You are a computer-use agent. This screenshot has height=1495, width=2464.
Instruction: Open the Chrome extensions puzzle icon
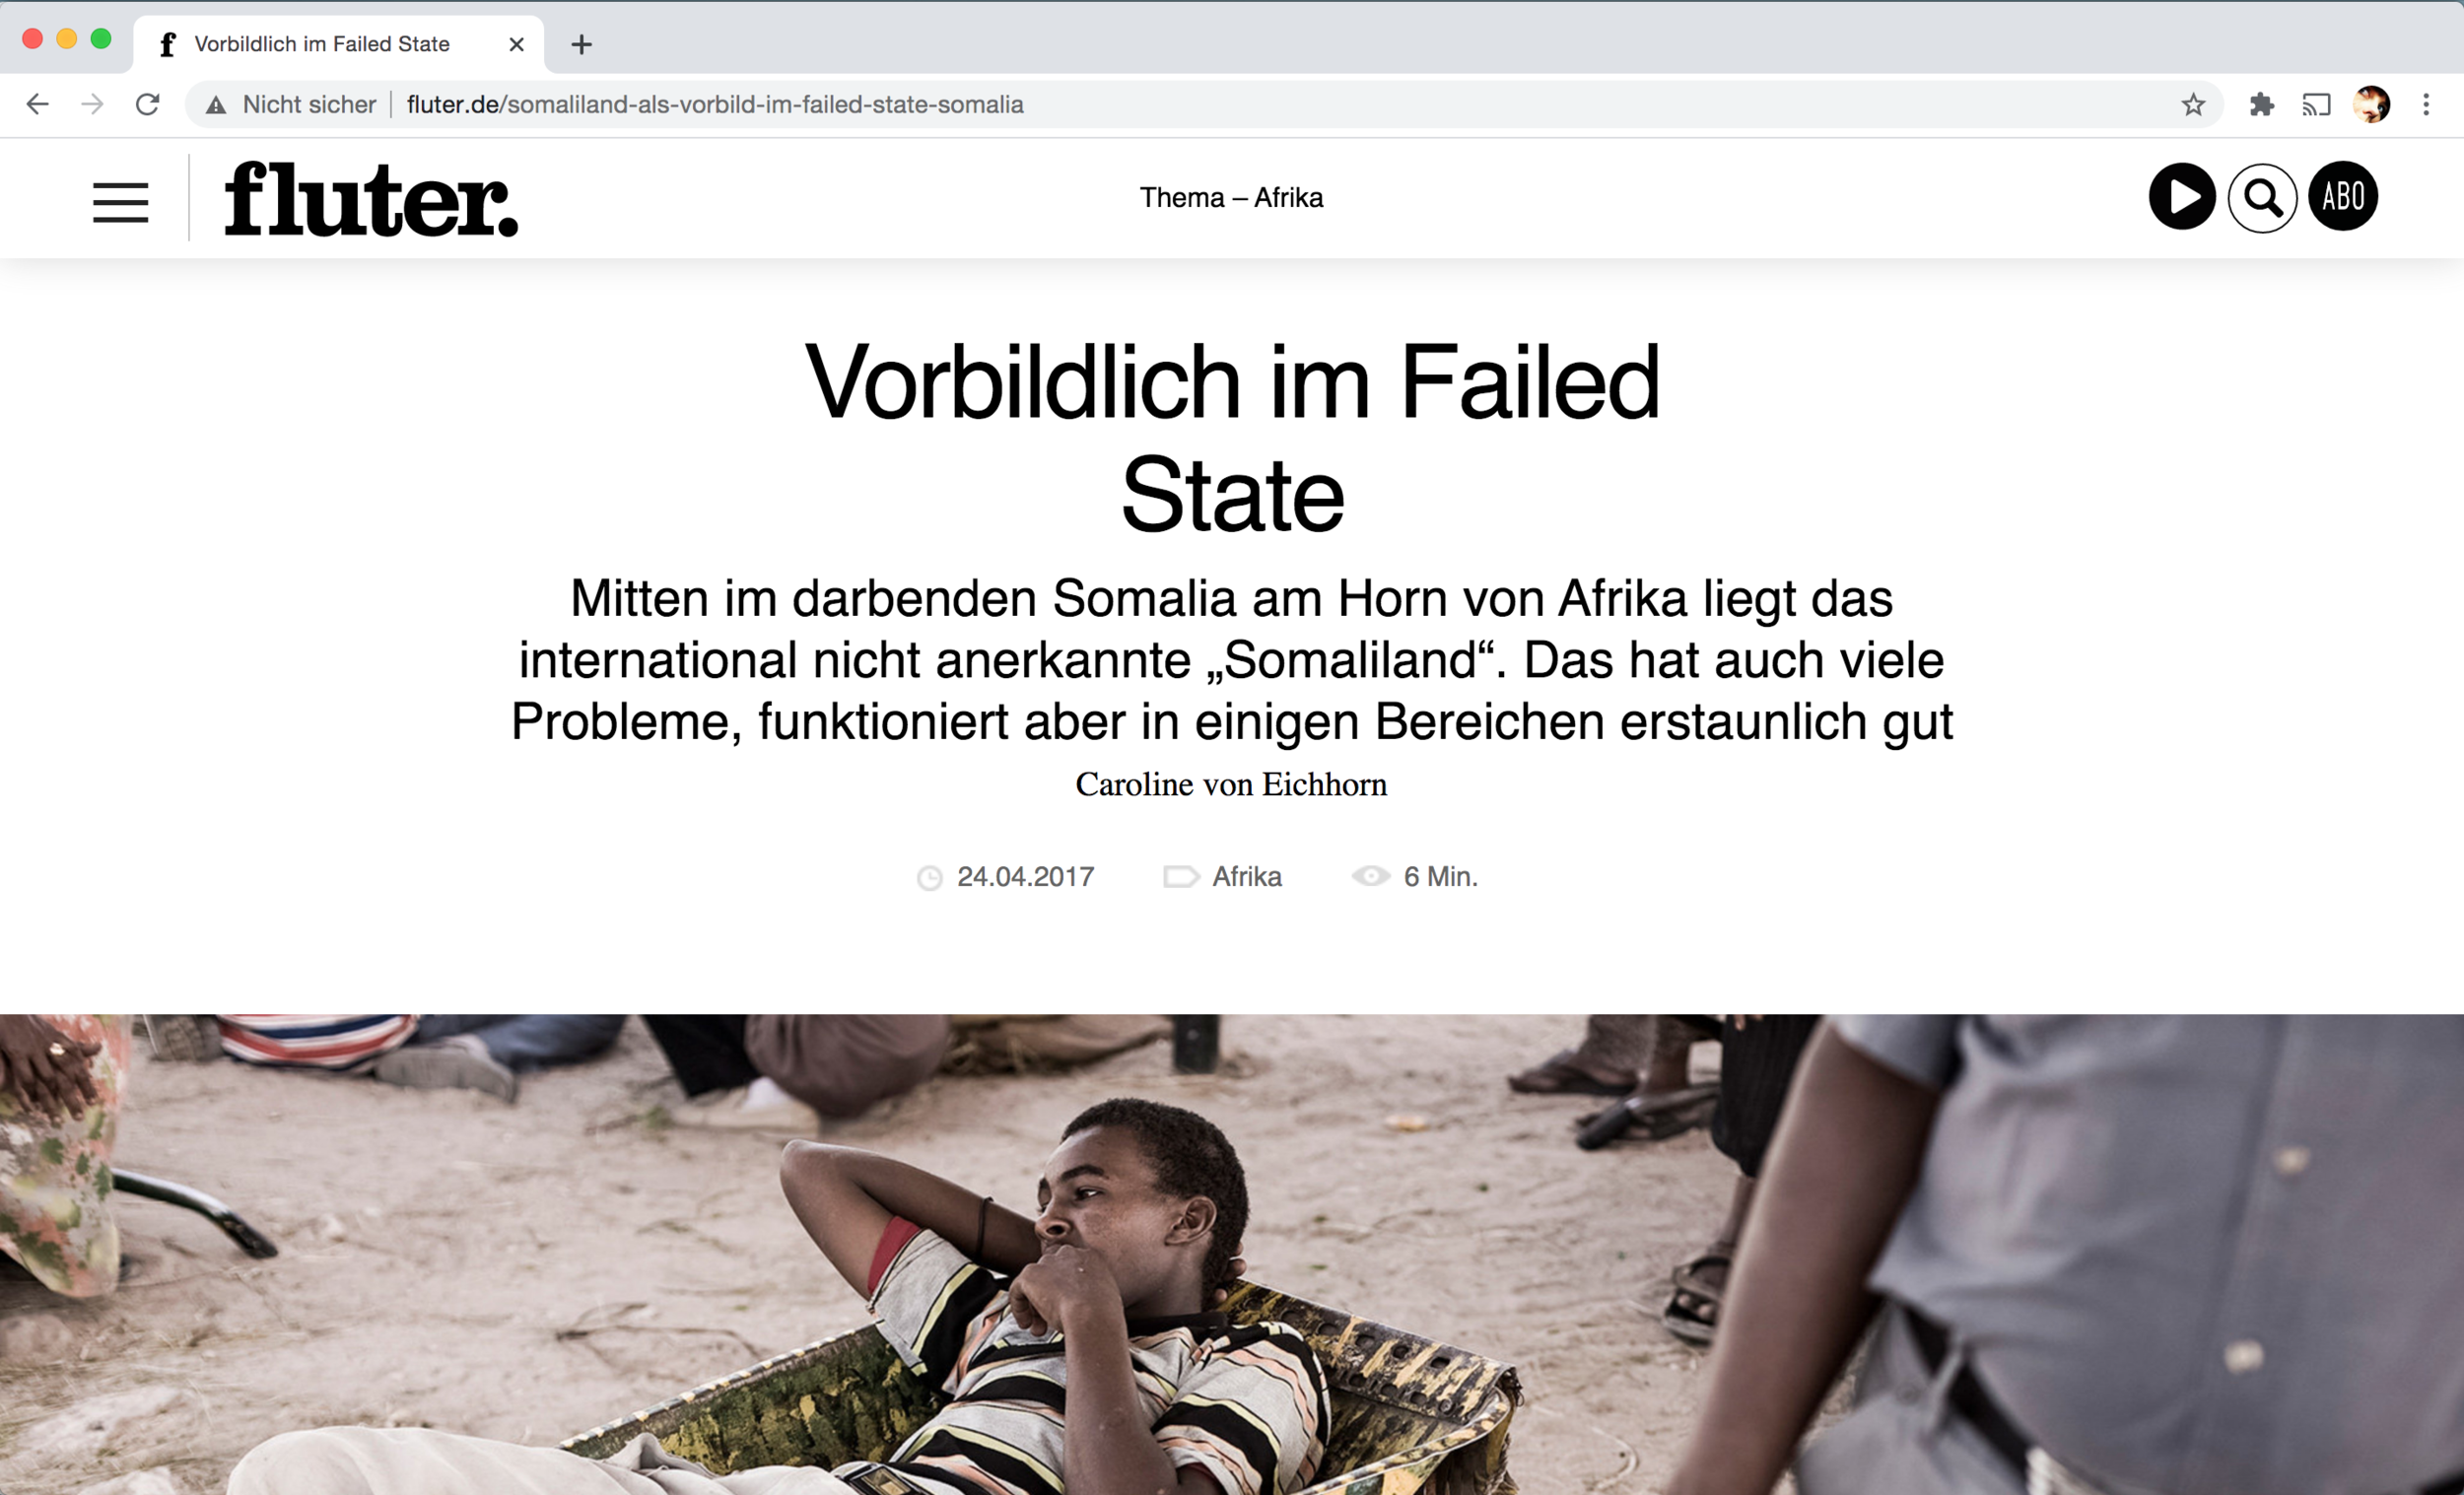click(x=2262, y=104)
